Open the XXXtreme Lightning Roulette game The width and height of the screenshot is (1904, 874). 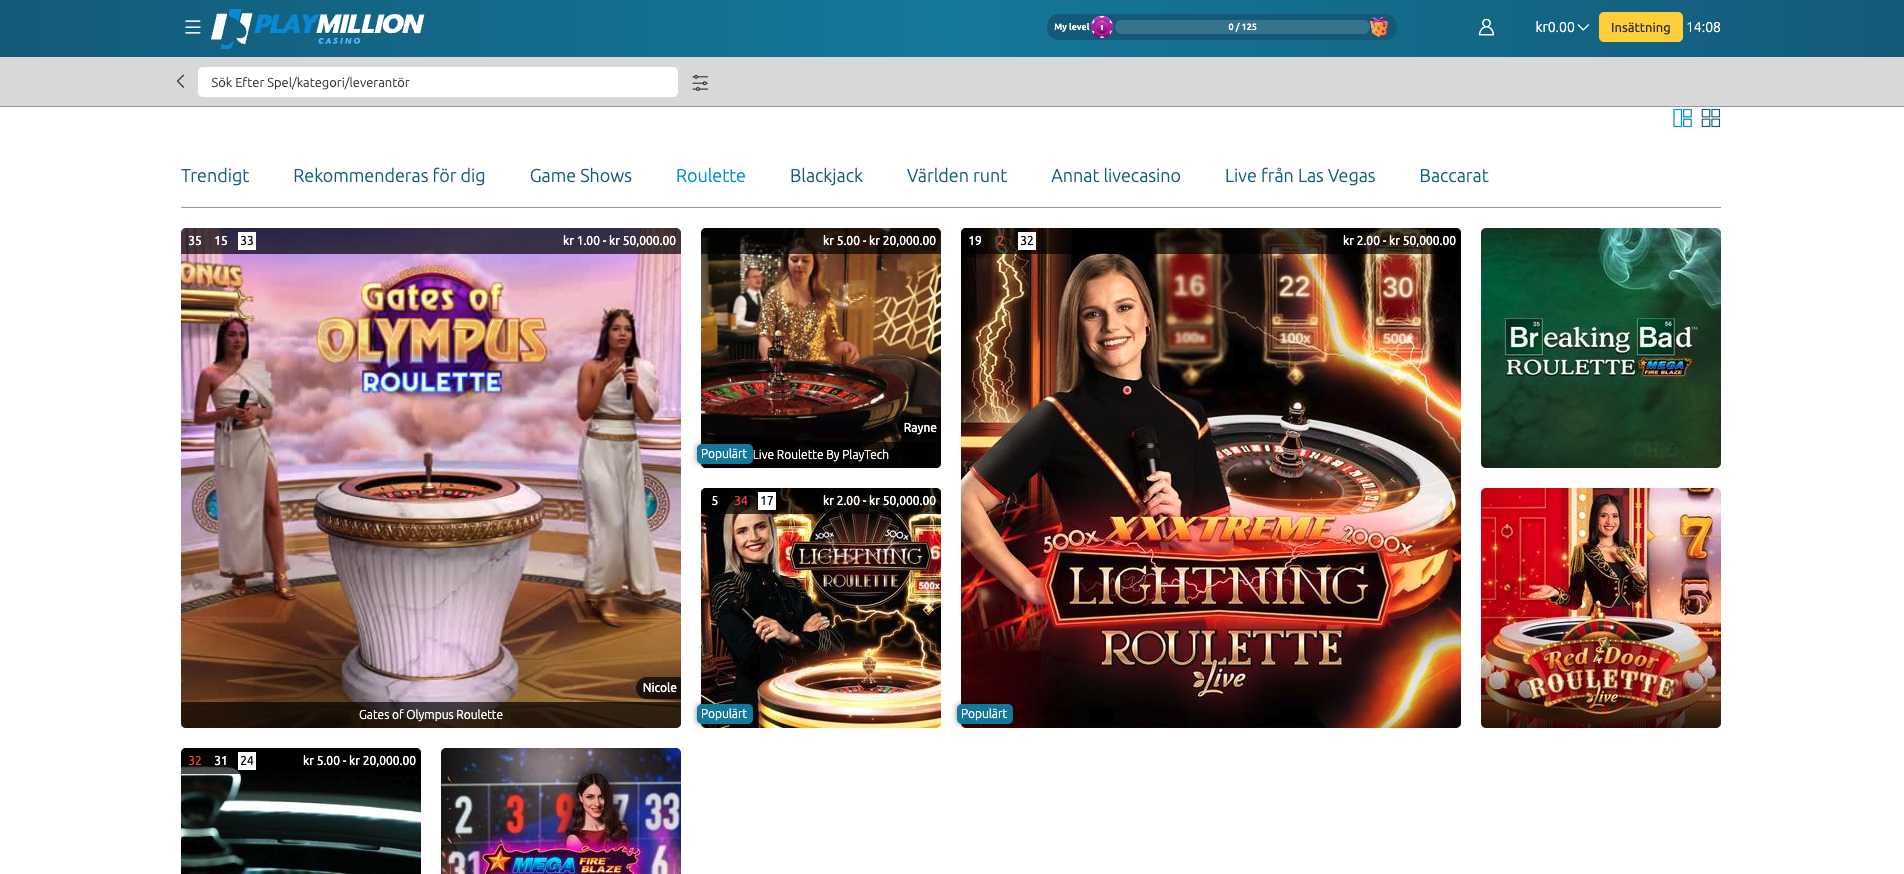pos(1211,478)
